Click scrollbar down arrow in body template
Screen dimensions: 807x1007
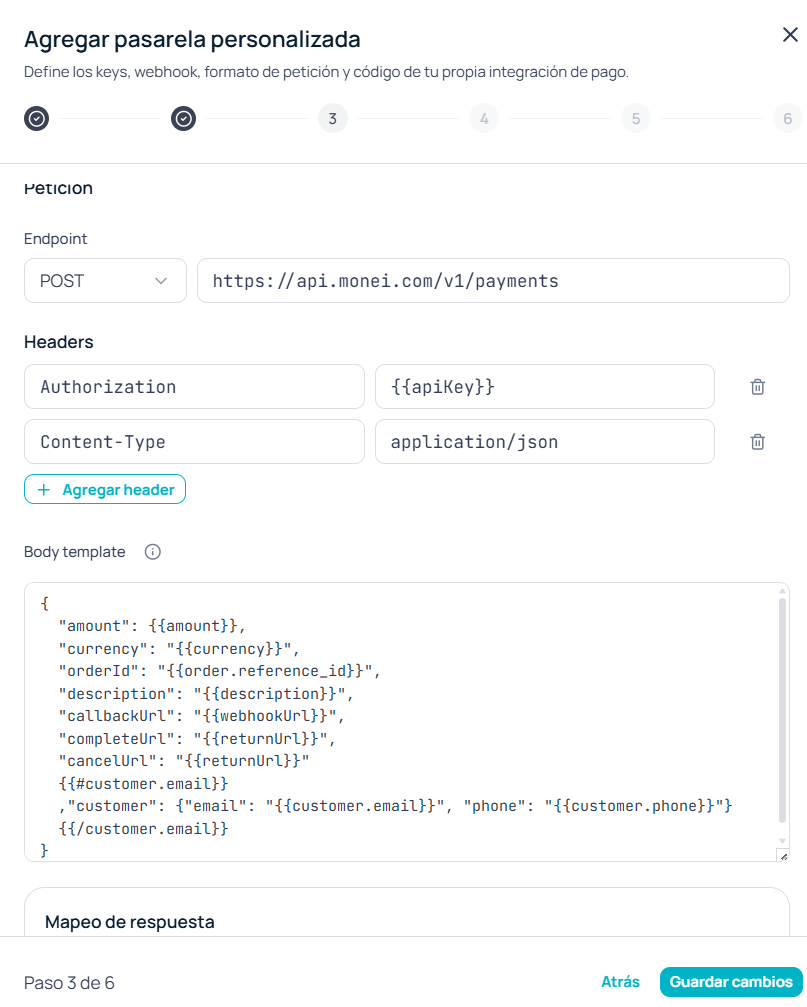tap(783, 841)
